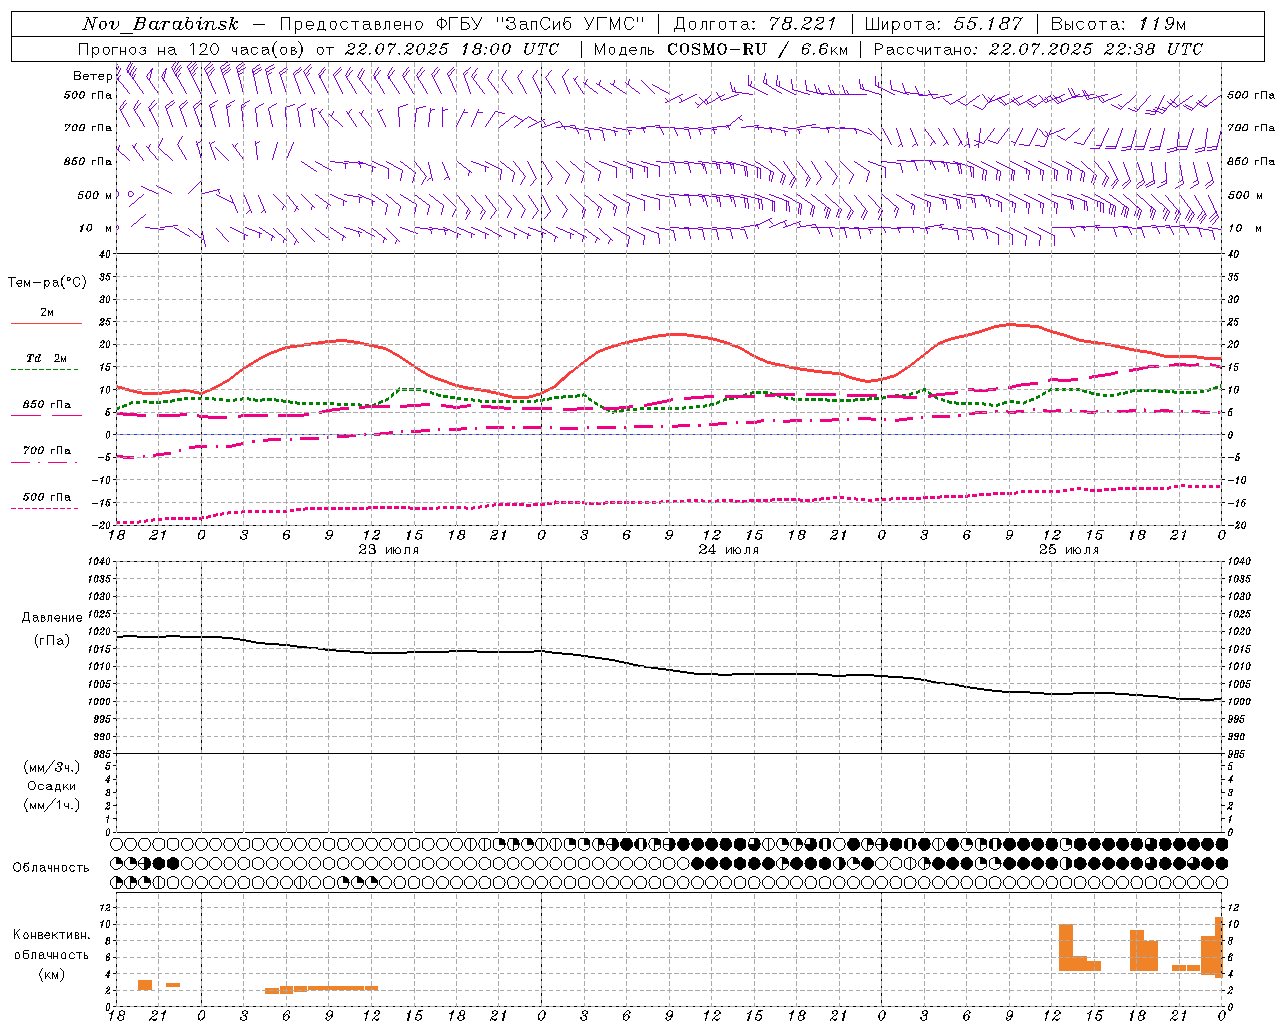Click the 850 гПа temperature legend entry
Image resolution: width=1280 pixels, height=1024 pixels.
[47, 405]
